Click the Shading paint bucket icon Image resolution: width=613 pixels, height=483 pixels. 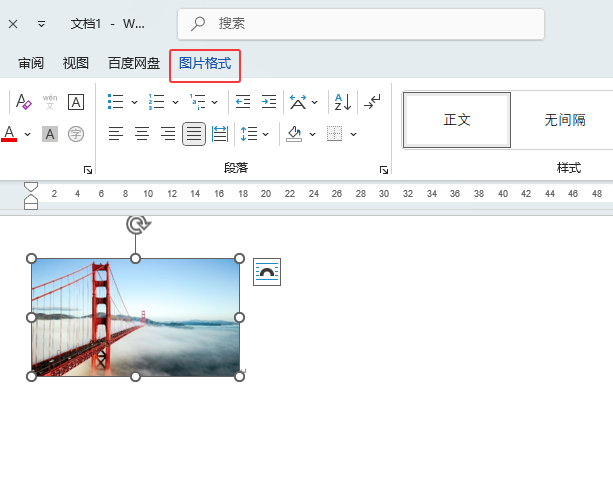tap(294, 134)
